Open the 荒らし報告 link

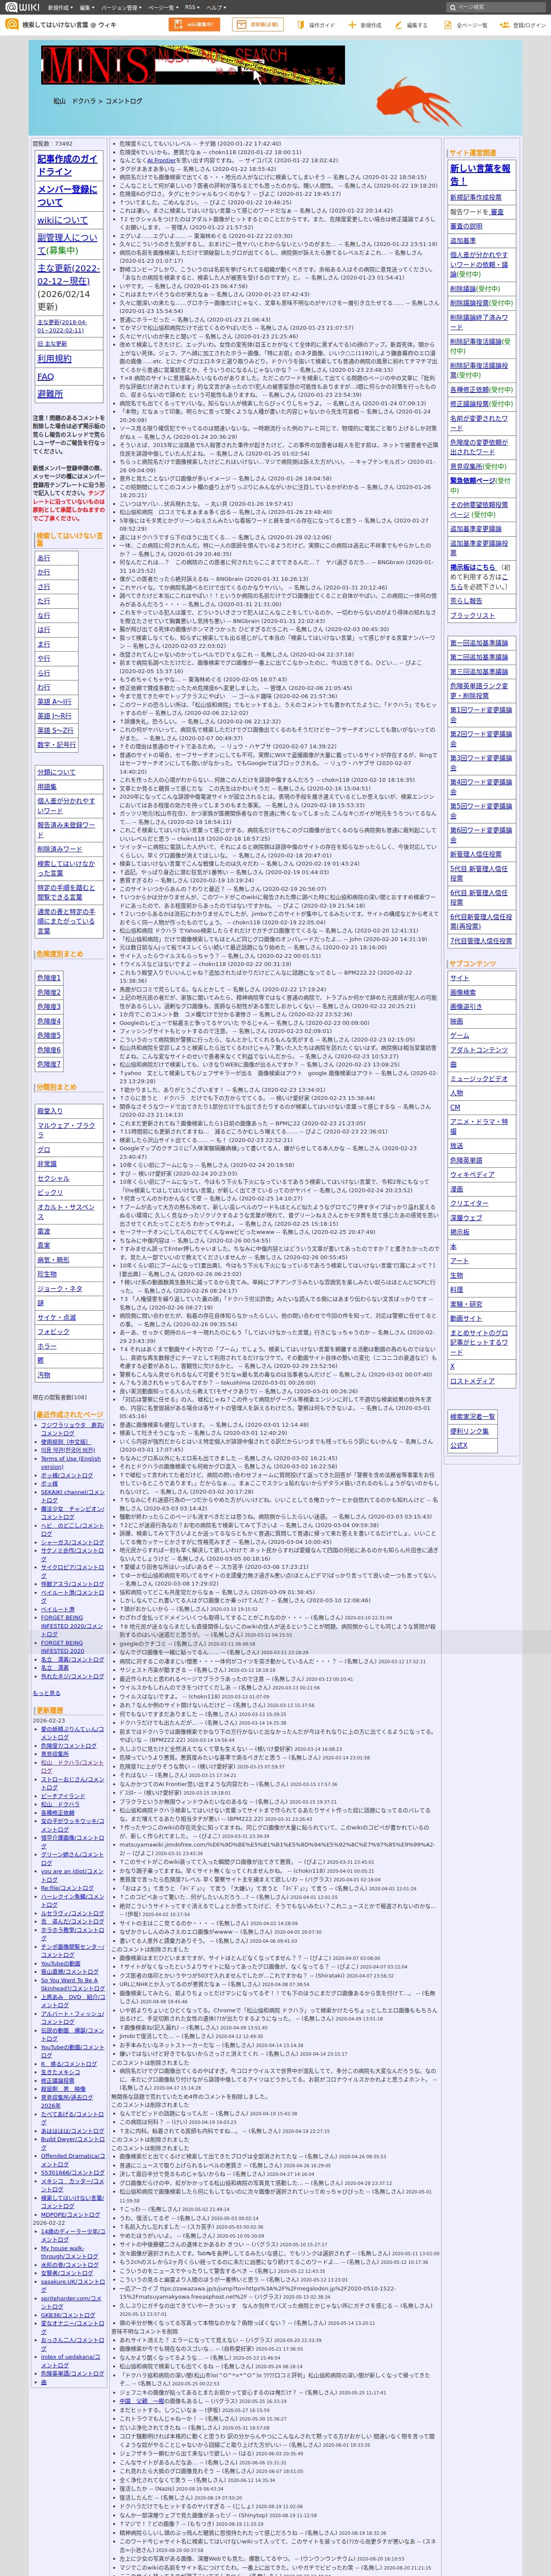pyautogui.click(x=466, y=601)
